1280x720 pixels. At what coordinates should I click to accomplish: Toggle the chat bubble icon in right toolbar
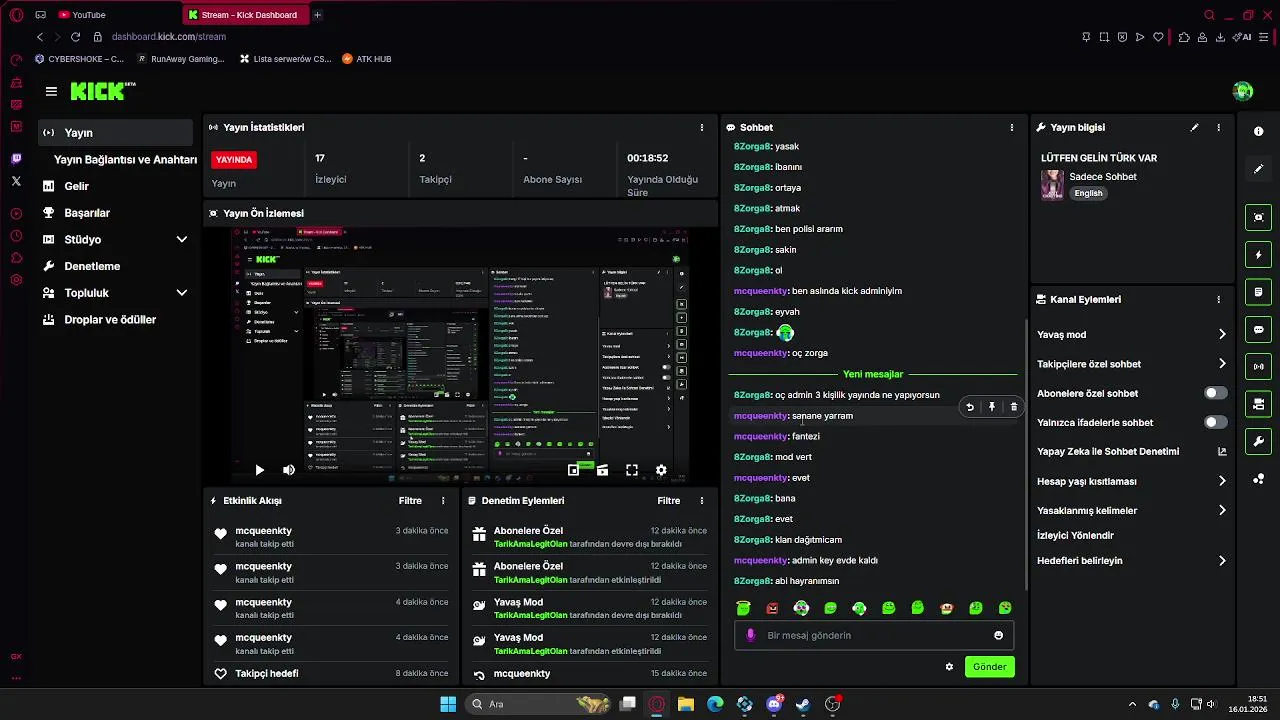point(1258,329)
